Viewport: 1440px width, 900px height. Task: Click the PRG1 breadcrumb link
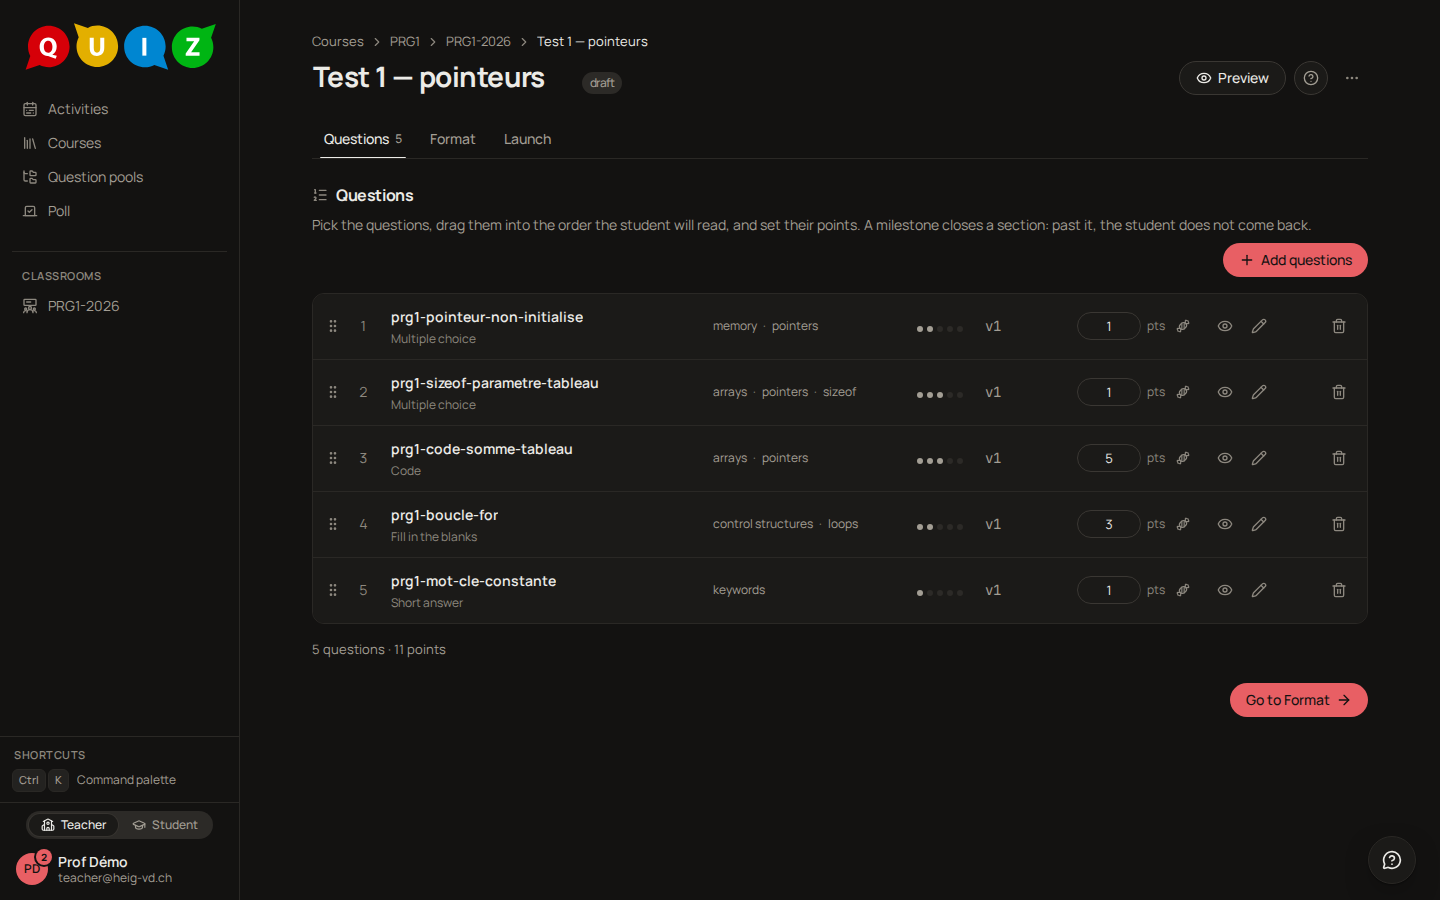pyautogui.click(x=405, y=41)
